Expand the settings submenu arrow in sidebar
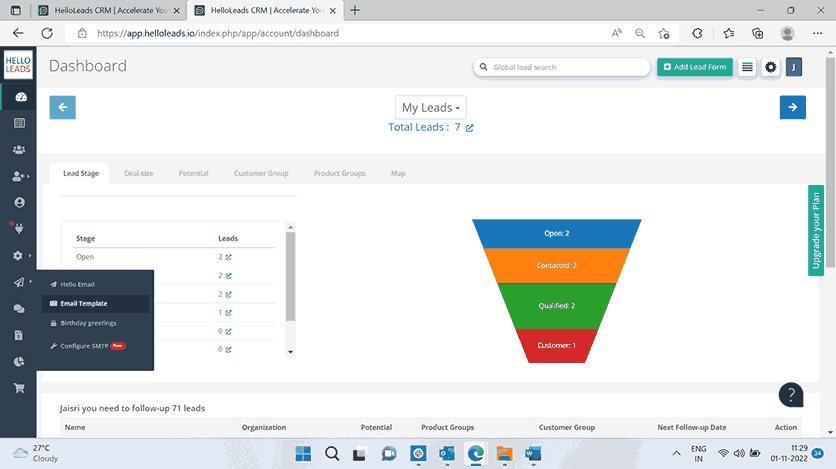The image size is (836, 469). (30, 255)
